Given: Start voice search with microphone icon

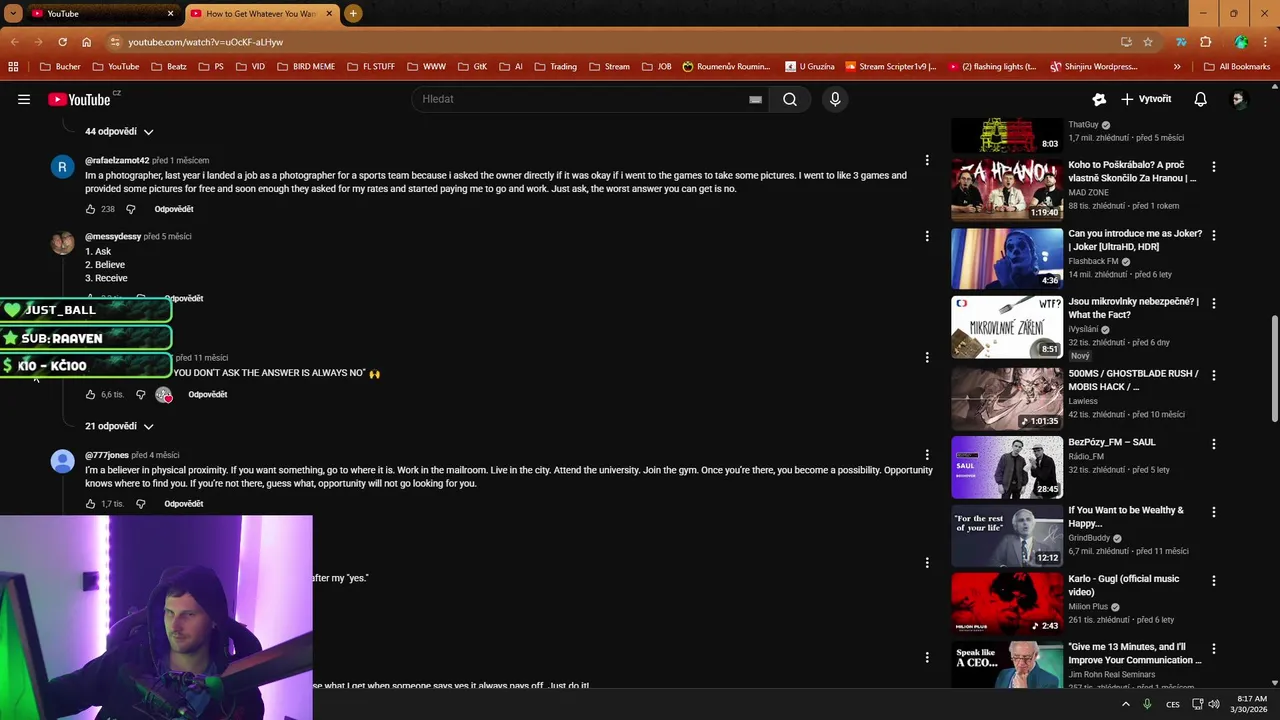Looking at the screenshot, I should 835,99.
